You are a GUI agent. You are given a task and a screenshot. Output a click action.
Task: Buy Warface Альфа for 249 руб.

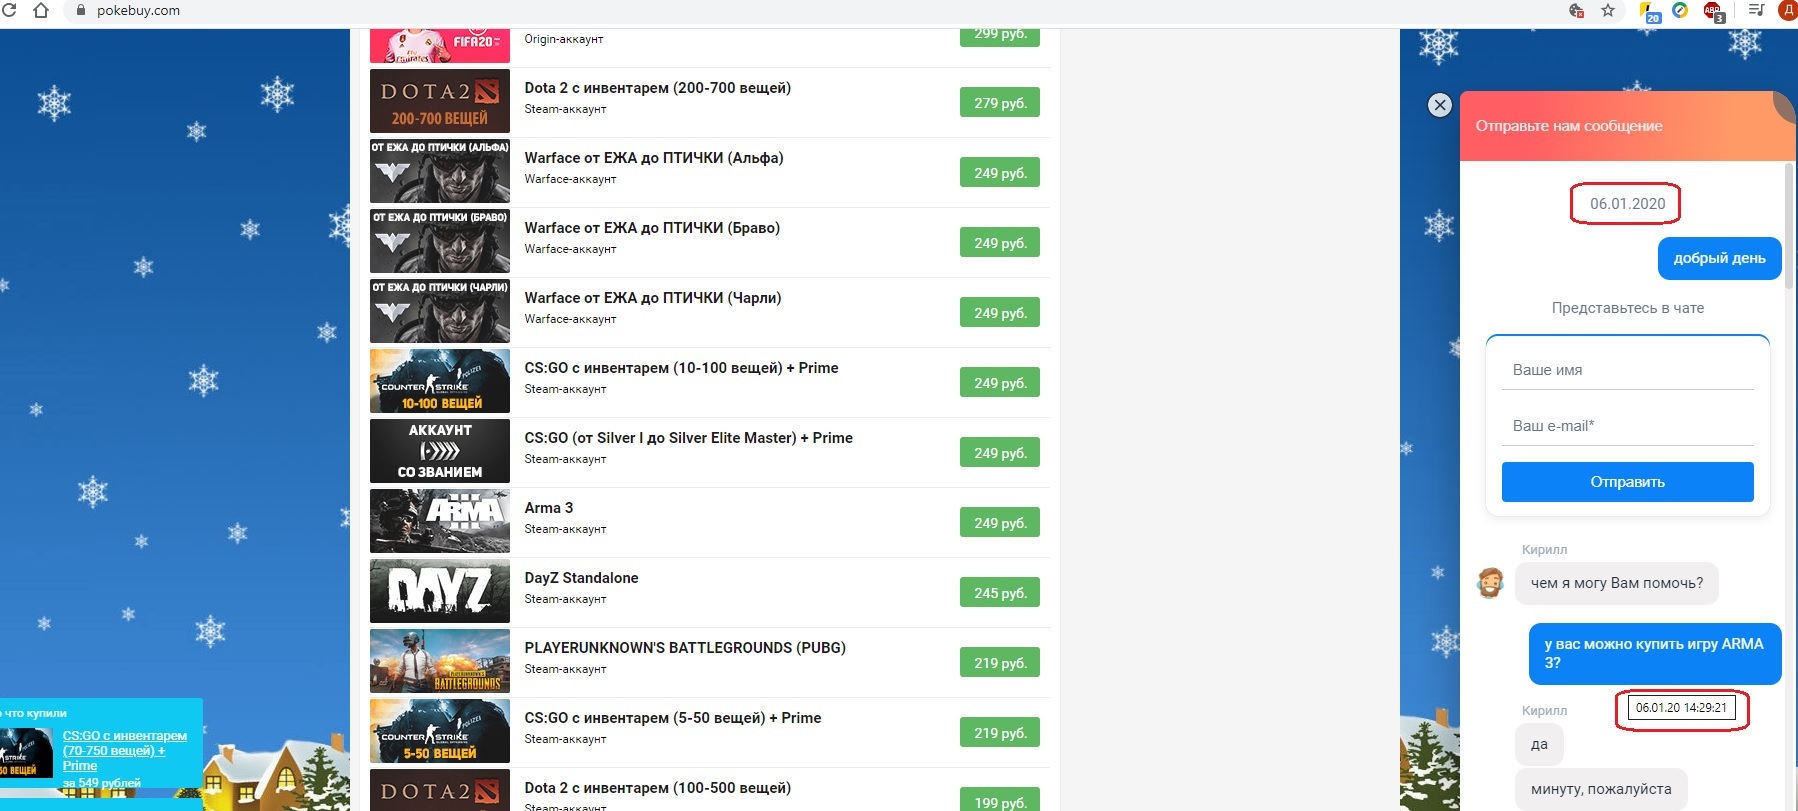(1000, 173)
